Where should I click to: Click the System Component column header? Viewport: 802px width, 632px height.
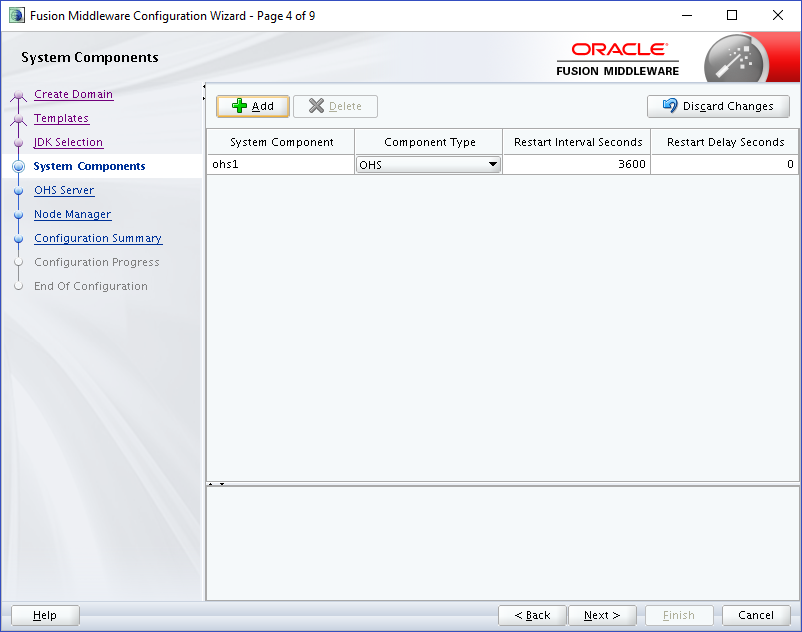[x=281, y=142]
